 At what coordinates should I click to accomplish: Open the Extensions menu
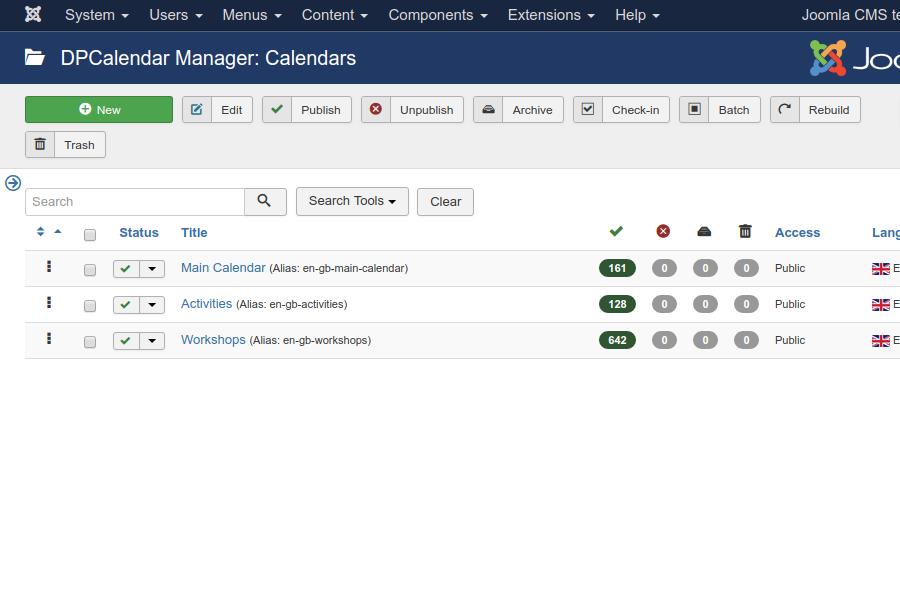click(553, 15)
